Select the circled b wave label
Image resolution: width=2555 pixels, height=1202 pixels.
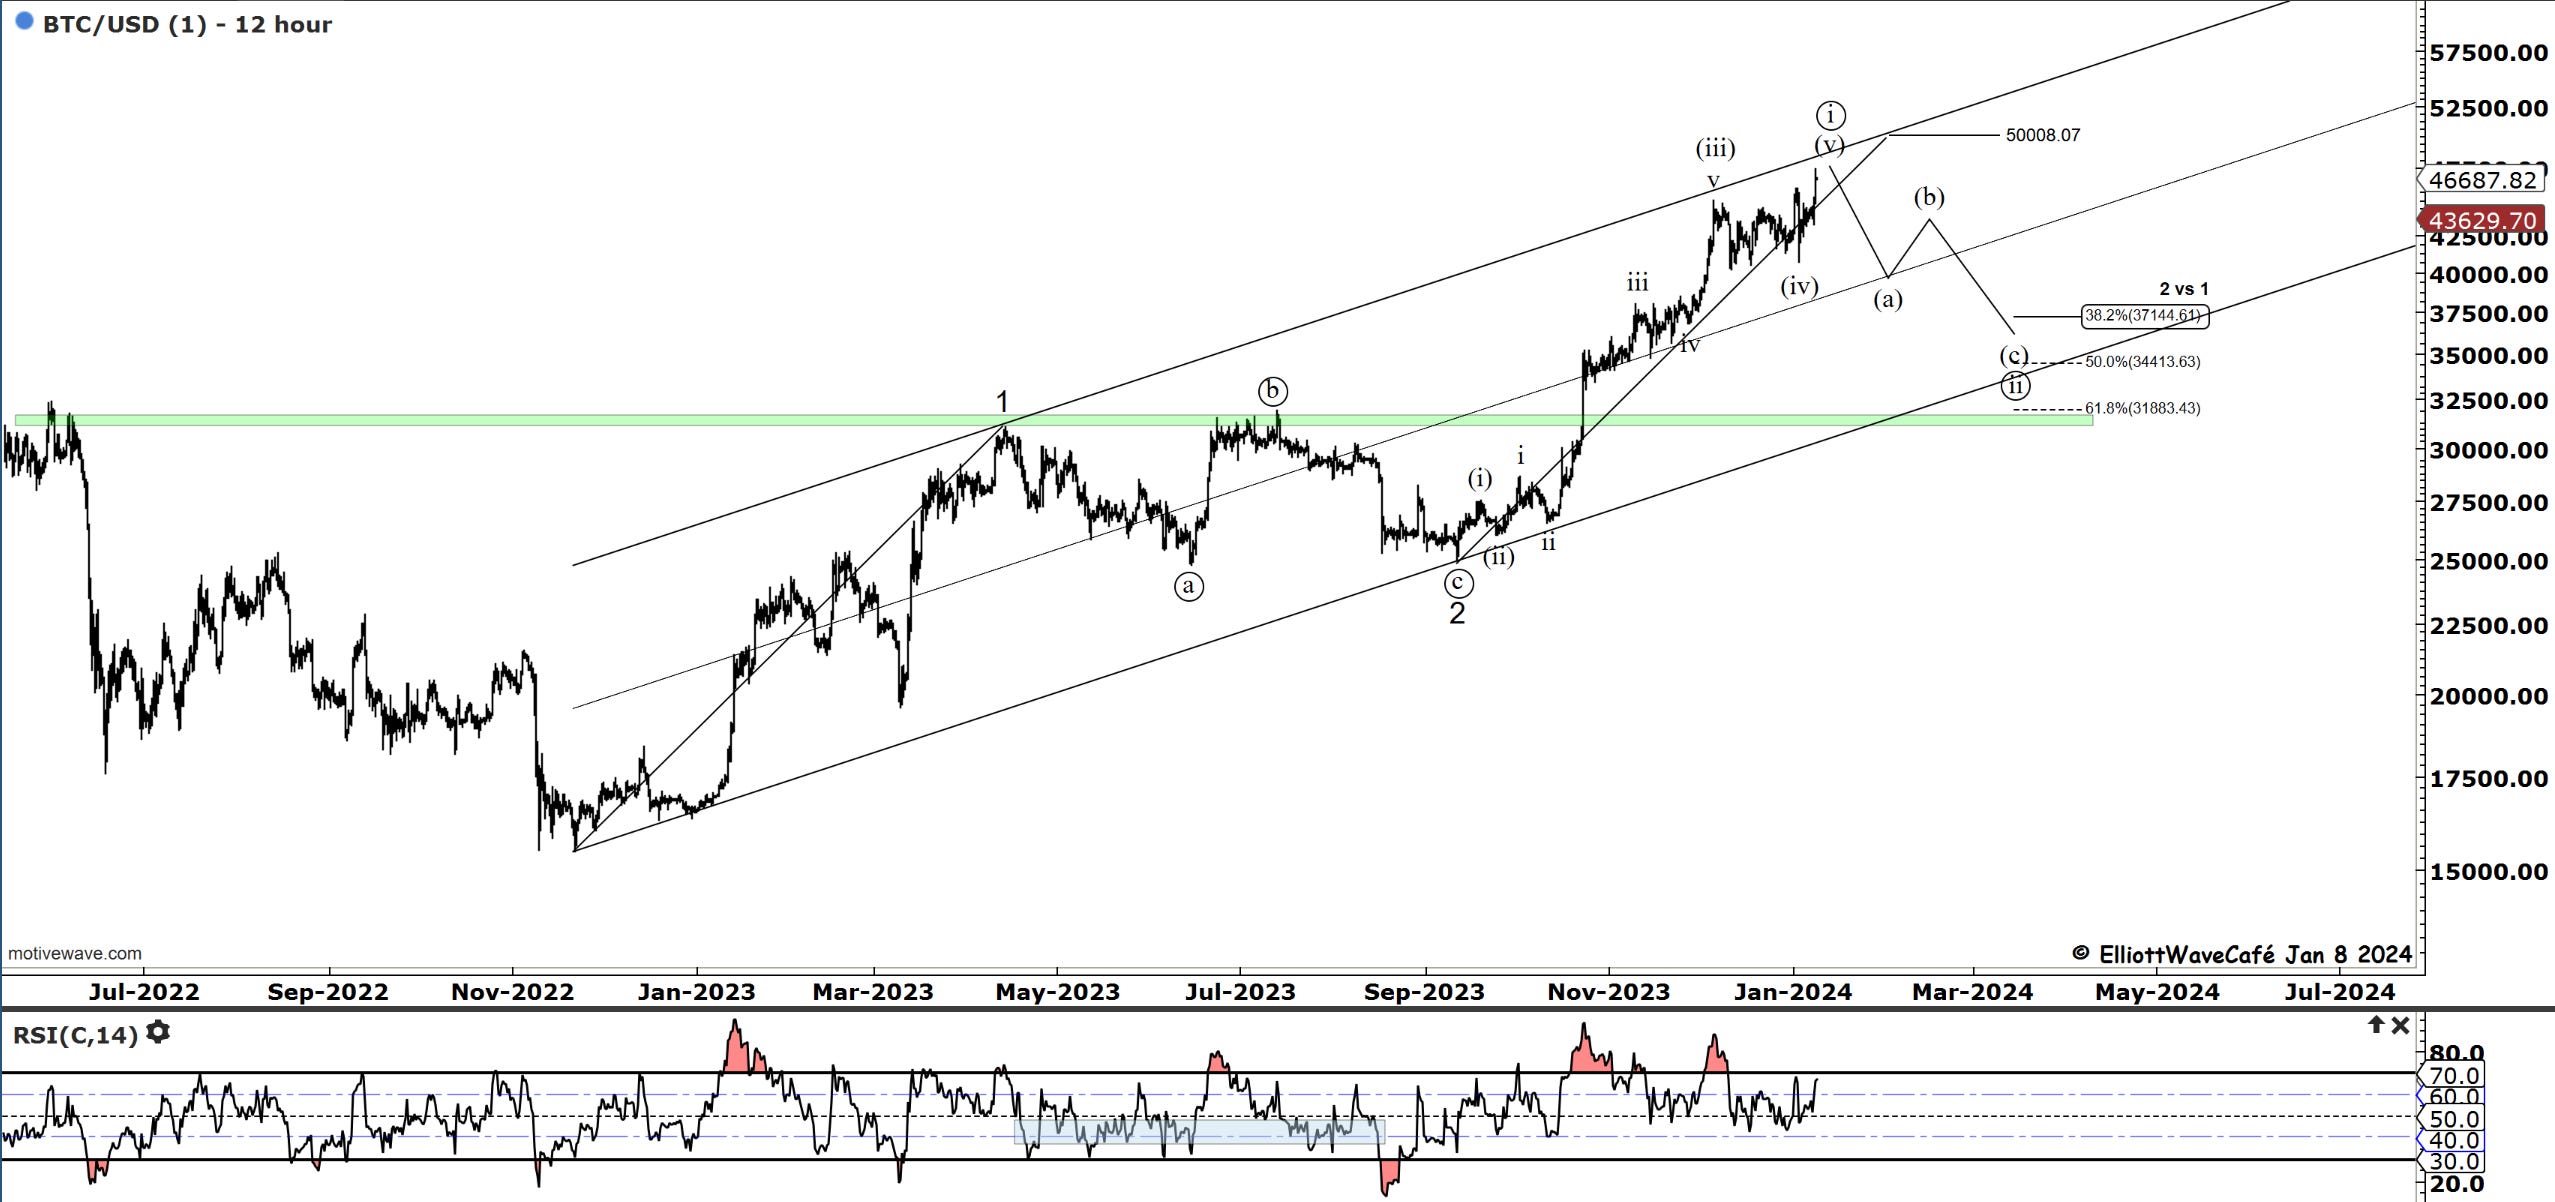(1273, 391)
